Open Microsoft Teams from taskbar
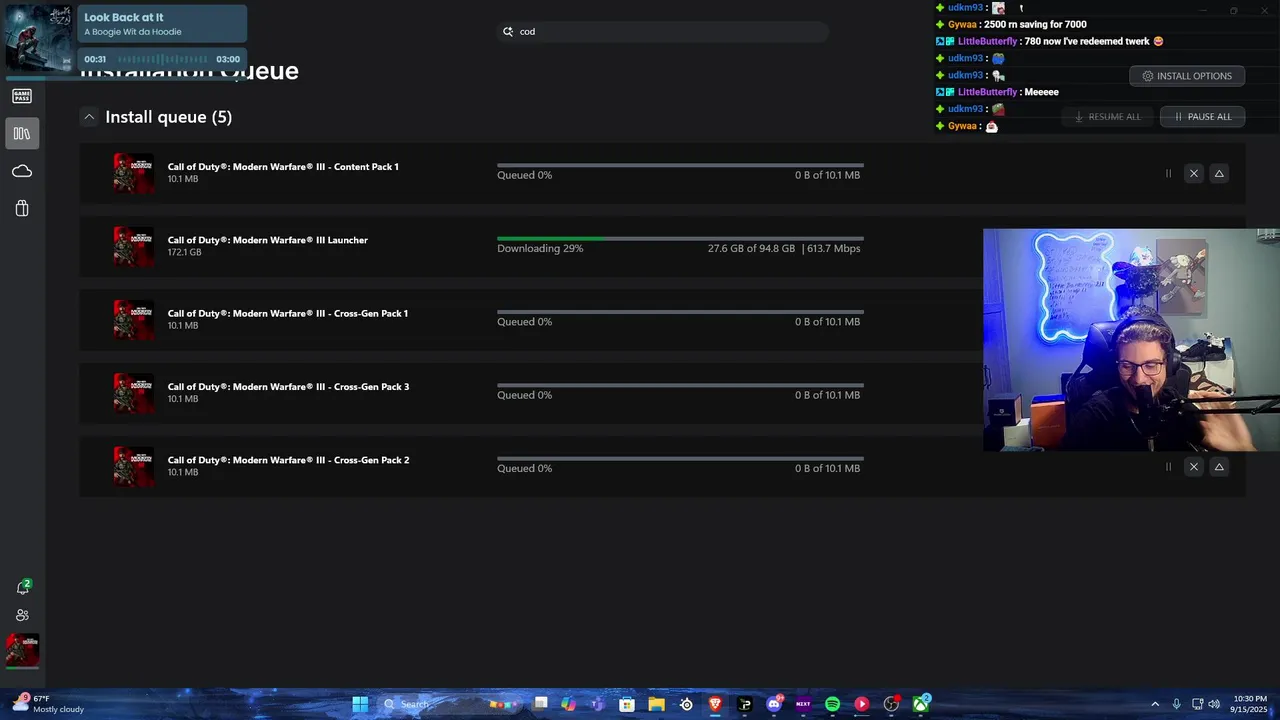This screenshot has width=1280, height=720. [x=598, y=704]
